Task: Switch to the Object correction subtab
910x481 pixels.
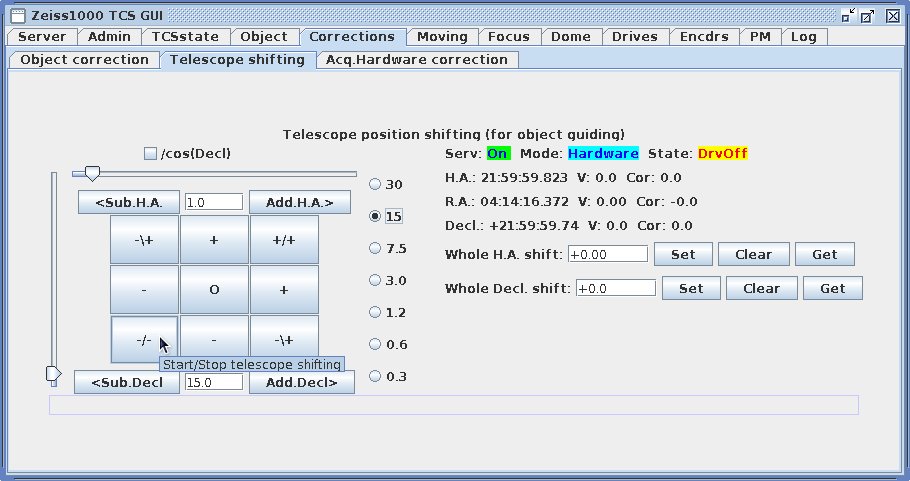Action: tap(84, 59)
